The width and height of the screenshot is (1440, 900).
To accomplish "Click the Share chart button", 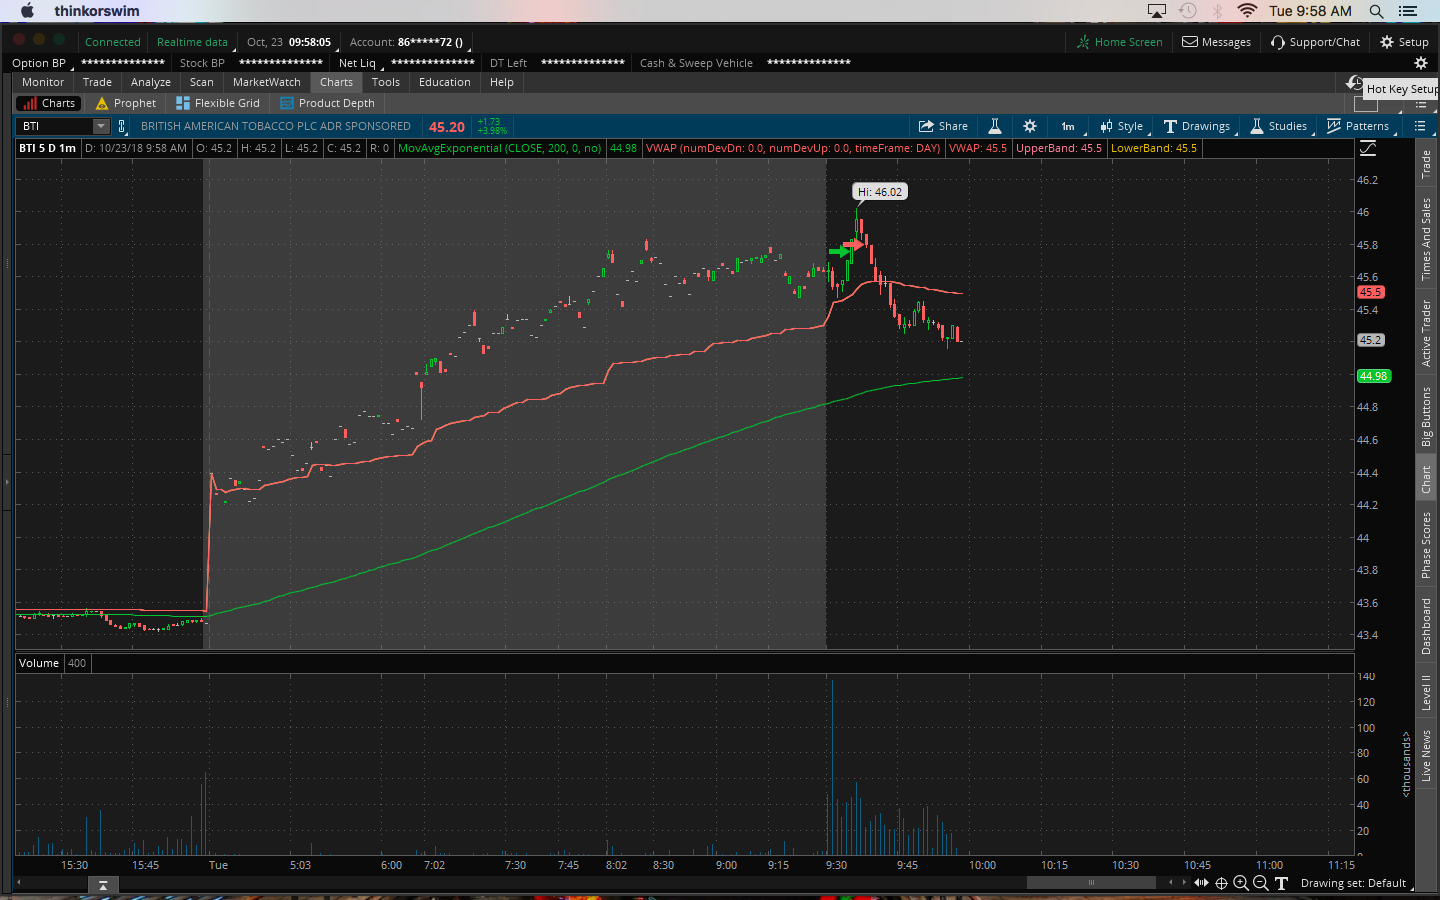I will pyautogui.click(x=944, y=126).
